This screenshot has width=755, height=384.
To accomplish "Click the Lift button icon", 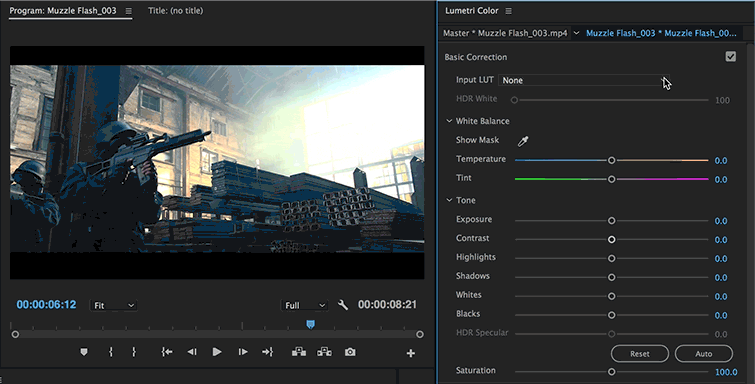I will 299,352.
